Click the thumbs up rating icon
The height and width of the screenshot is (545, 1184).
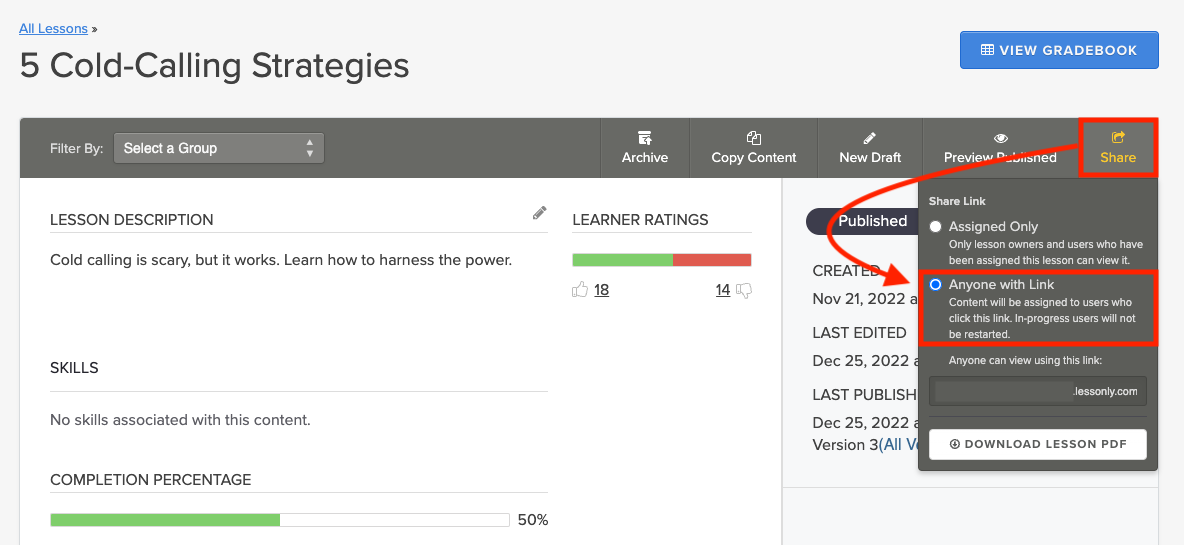click(580, 290)
